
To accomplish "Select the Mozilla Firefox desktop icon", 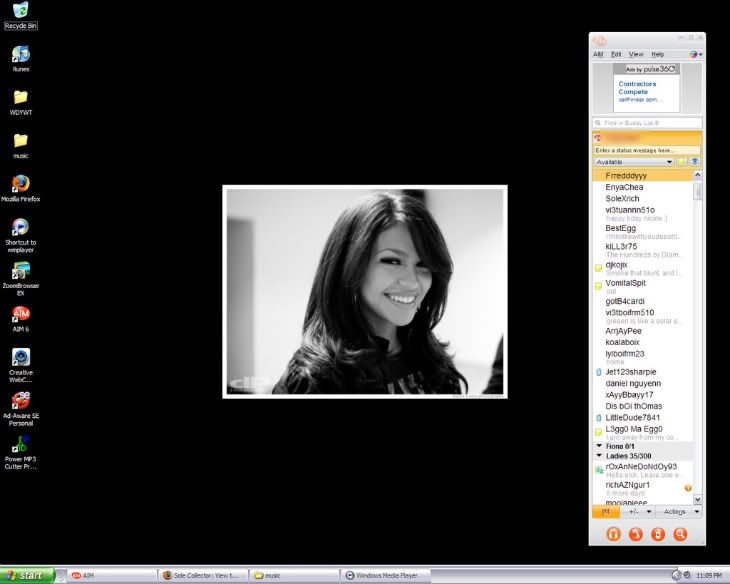I will point(20,184).
